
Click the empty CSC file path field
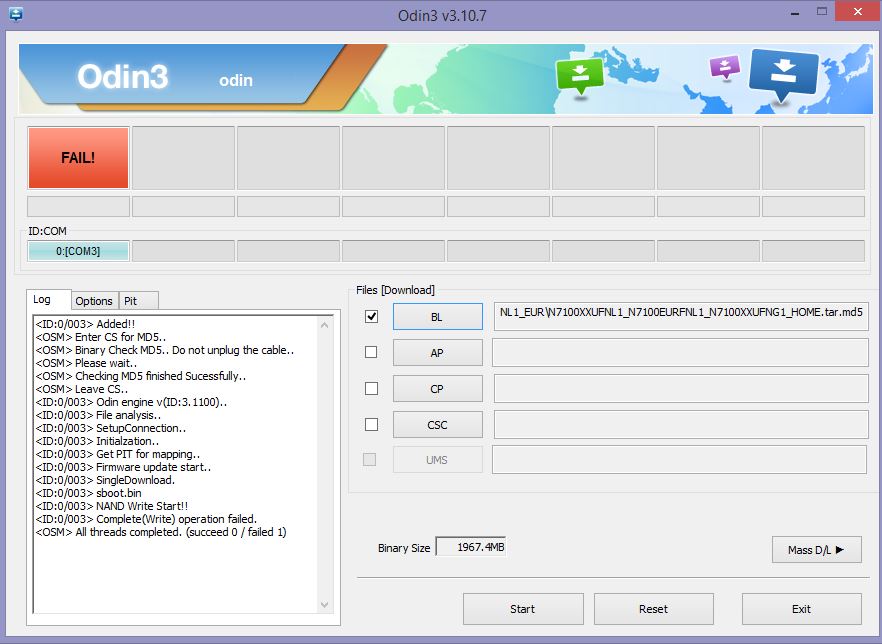681,425
